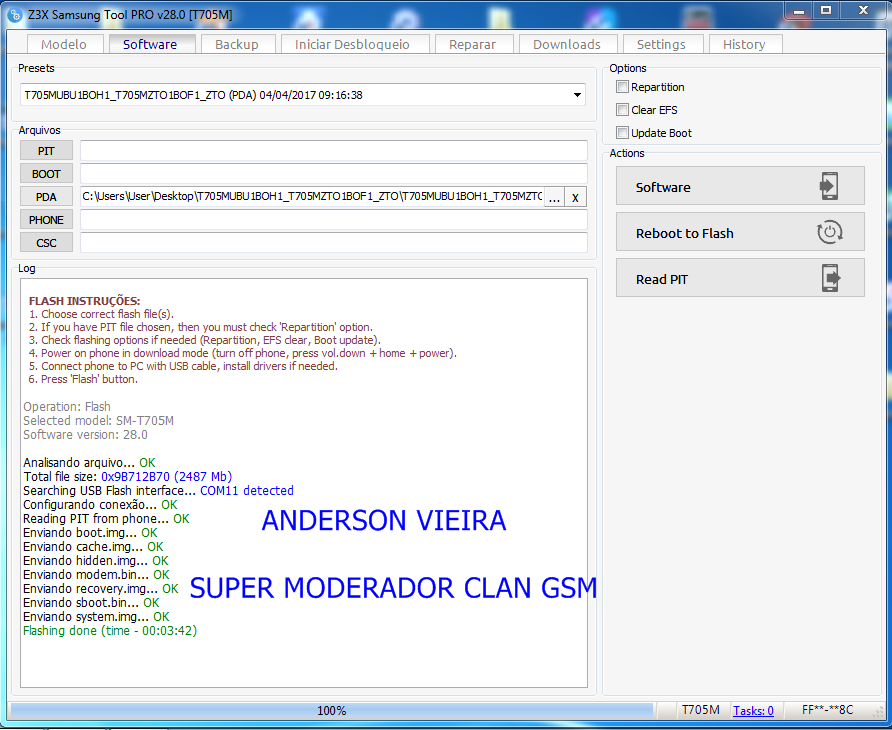The width and height of the screenshot is (892, 730).
Task: Click the phone icon on Software button
Action: [829, 186]
